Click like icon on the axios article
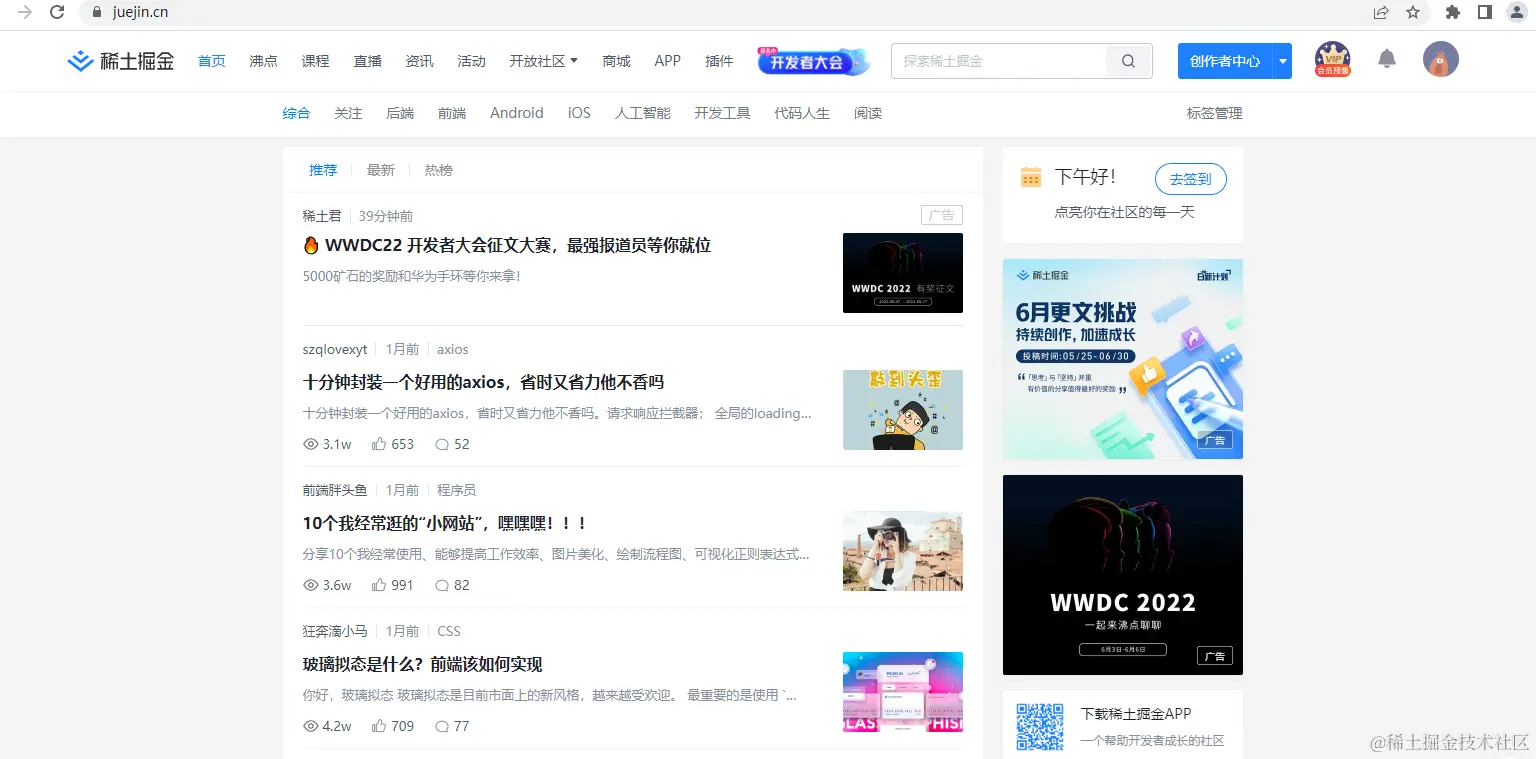The width and height of the screenshot is (1536, 759). click(x=379, y=444)
